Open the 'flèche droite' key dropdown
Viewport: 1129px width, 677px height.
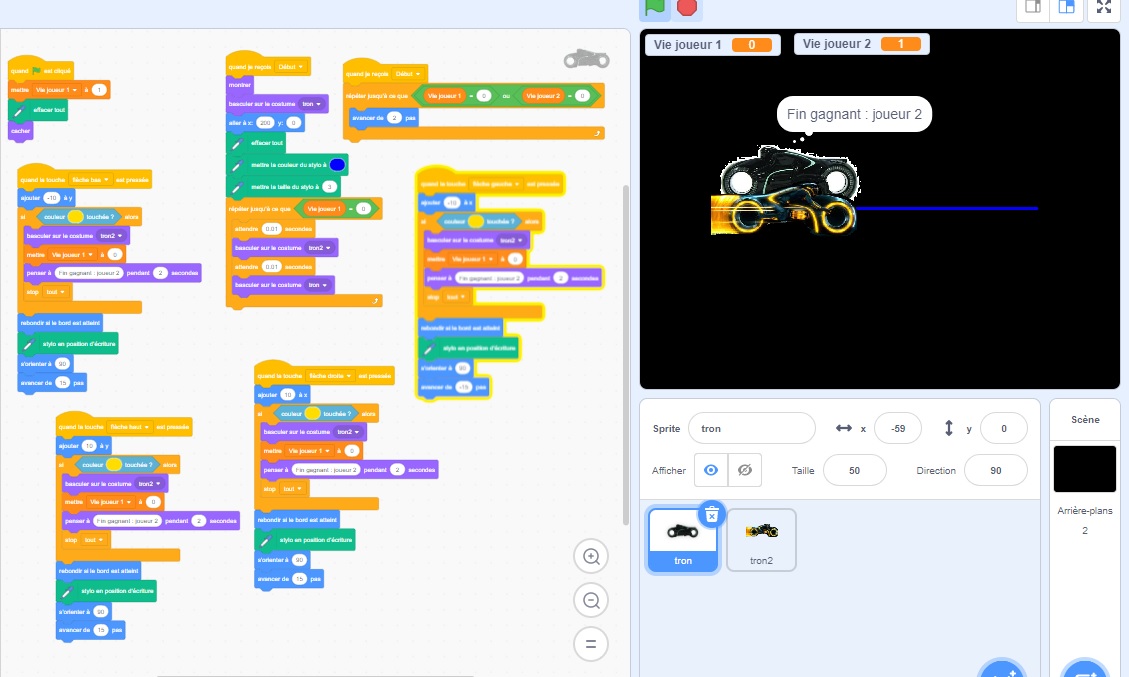[330, 375]
